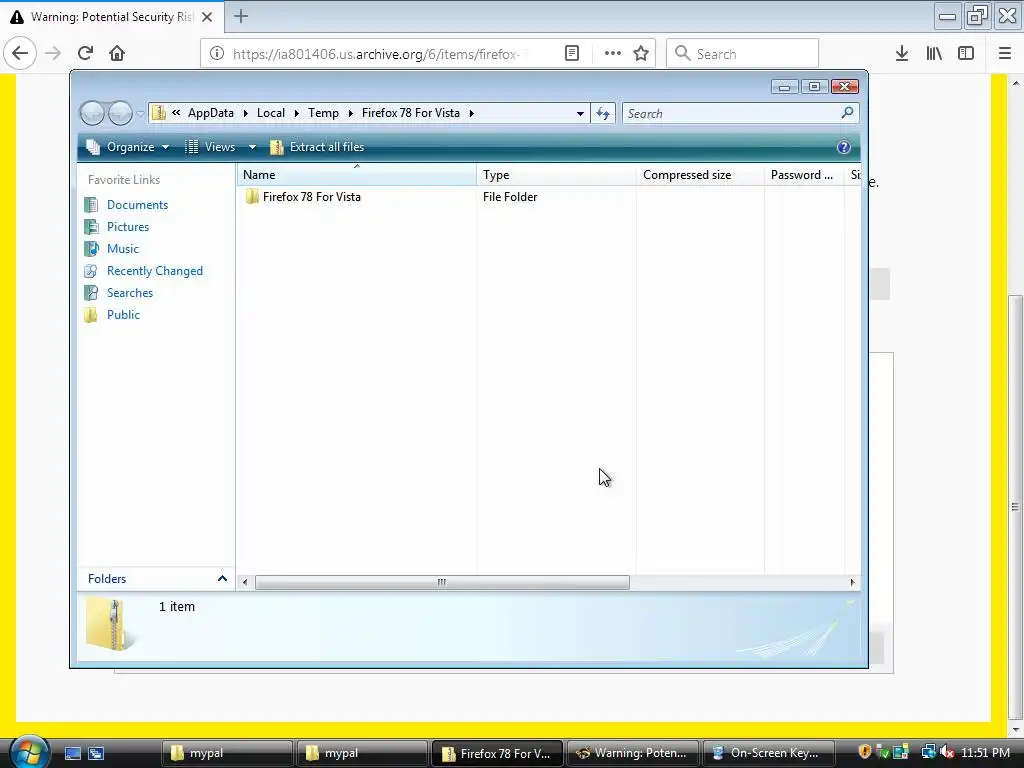Screen dimensions: 1024x768
Task: Toggle reader view in address bar
Action: pos(571,54)
